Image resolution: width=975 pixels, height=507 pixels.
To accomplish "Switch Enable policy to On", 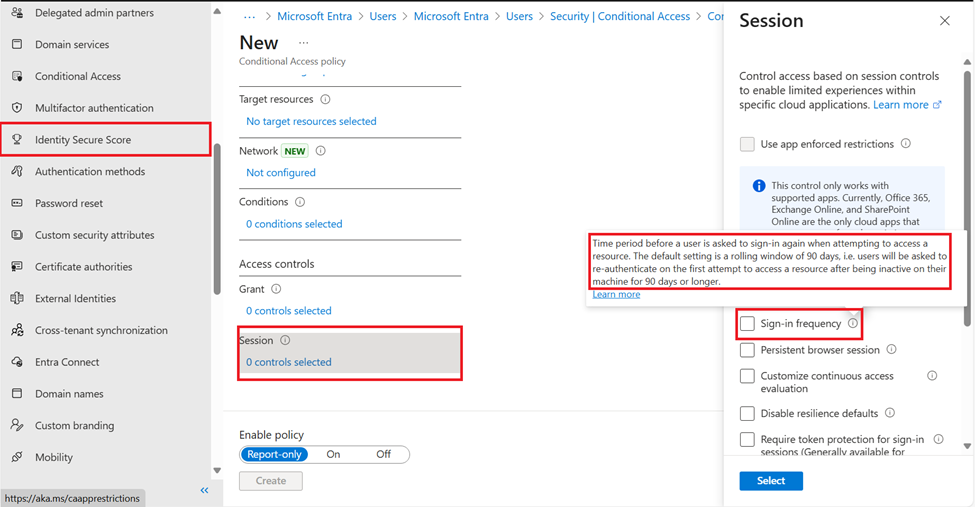I will click(333, 454).
